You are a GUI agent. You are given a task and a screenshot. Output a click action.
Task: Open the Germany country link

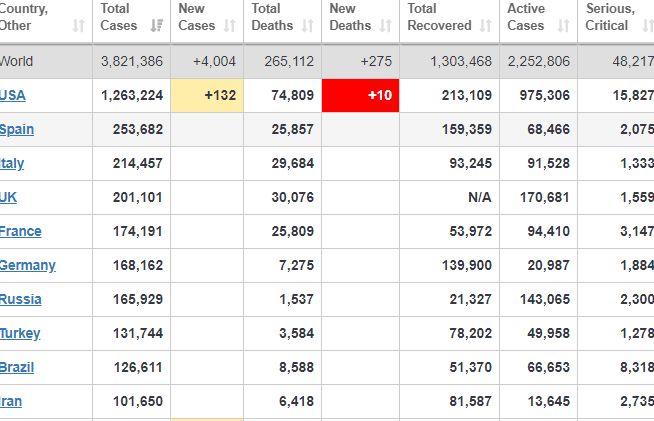tap(28, 265)
